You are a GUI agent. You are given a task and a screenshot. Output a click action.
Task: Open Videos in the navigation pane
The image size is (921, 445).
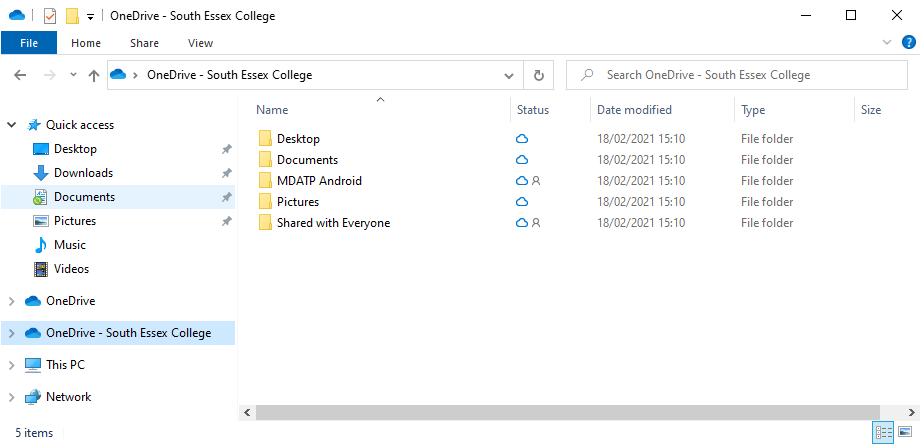click(72, 269)
